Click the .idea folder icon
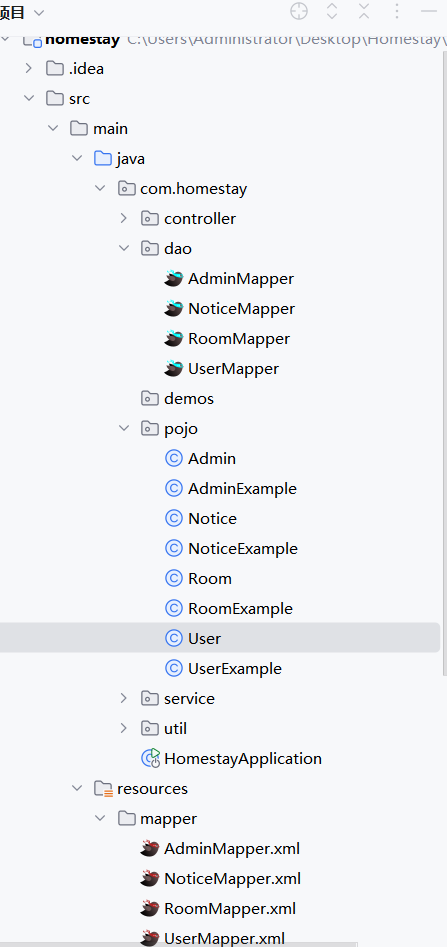This screenshot has height=947, width=447. coord(55,68)
